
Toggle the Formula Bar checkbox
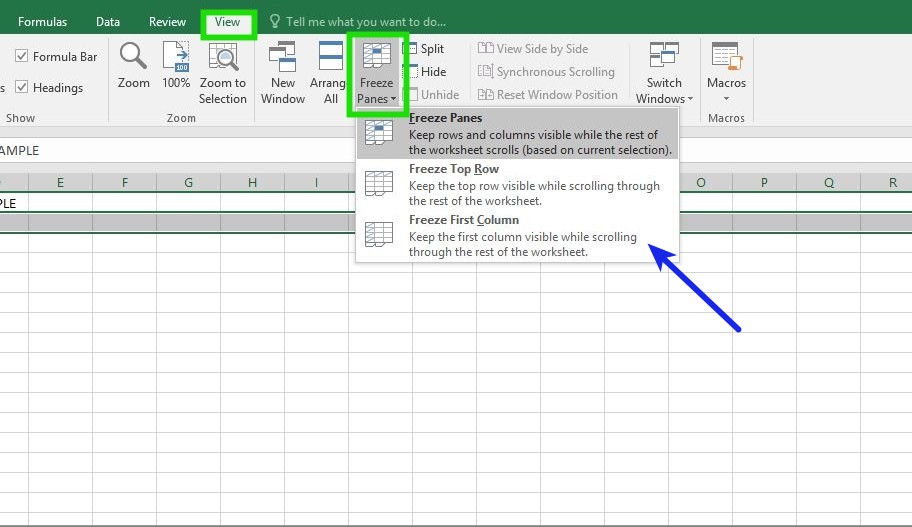click(22, 56)
